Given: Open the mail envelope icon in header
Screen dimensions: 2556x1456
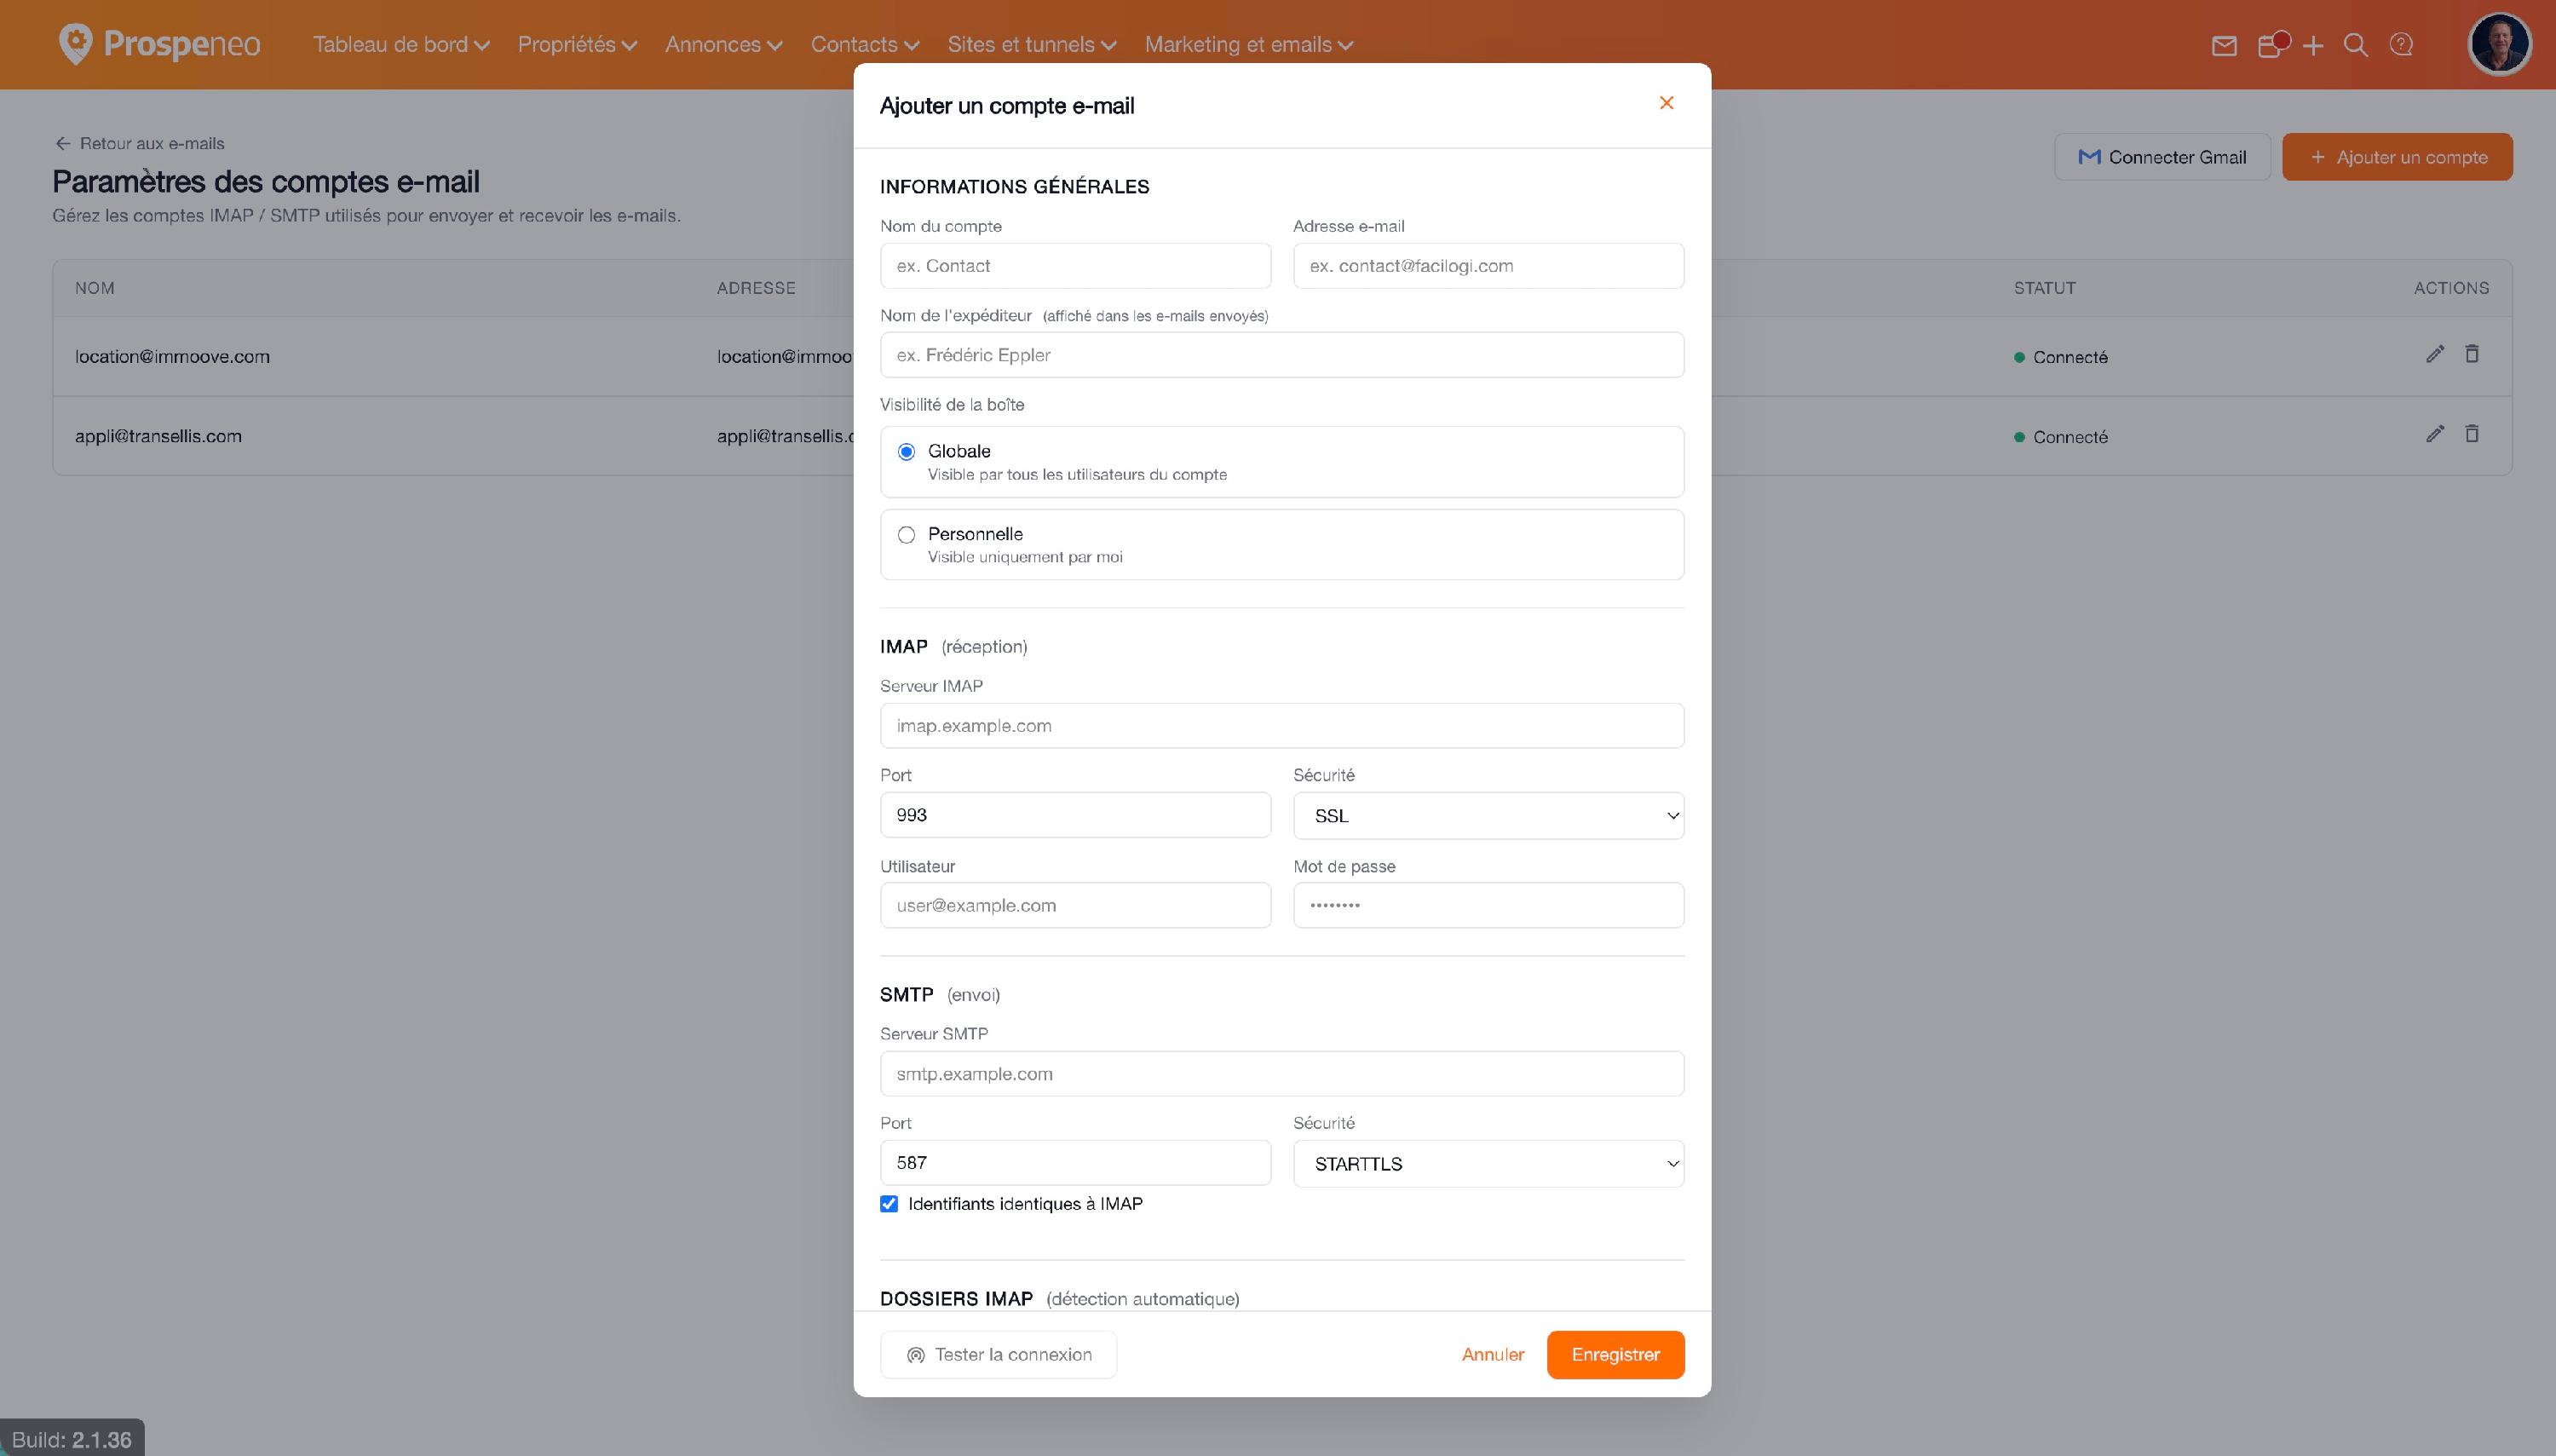Looking at the screenshot, I should click(2224, 46).
